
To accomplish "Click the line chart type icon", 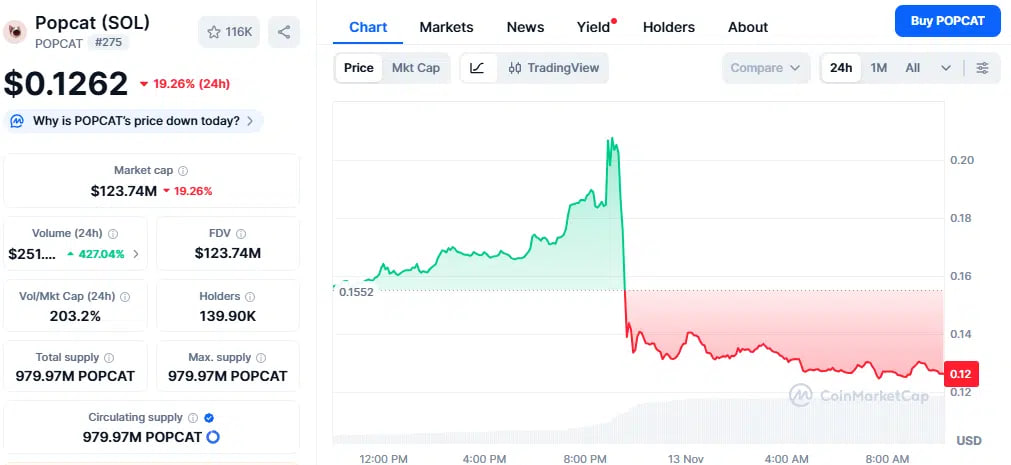I will 478,68.
